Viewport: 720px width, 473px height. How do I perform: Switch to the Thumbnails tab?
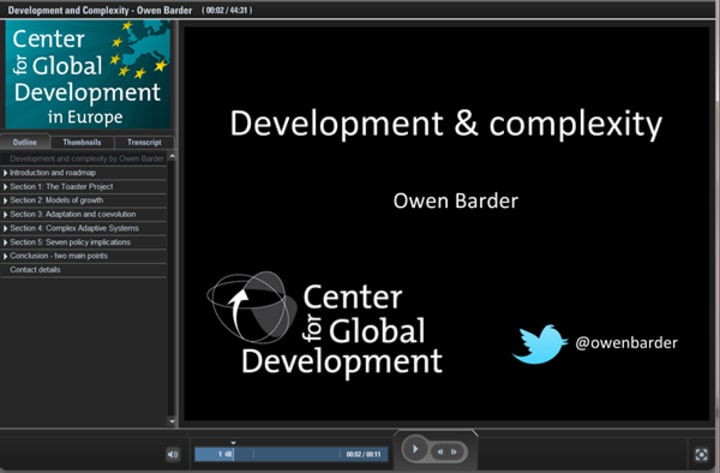[x=82, y=142]
